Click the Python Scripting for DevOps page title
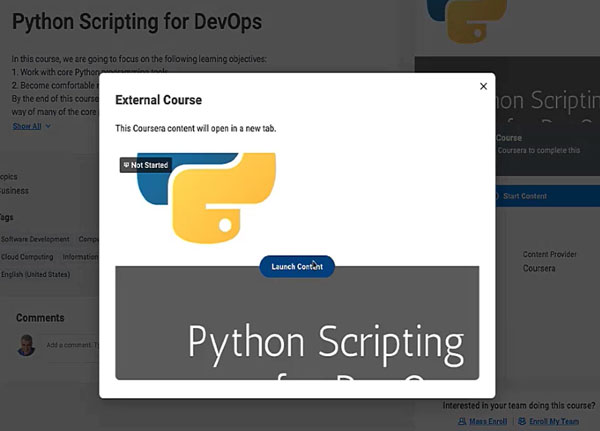Screen dimensions: 600x431 tap(137, 21)
